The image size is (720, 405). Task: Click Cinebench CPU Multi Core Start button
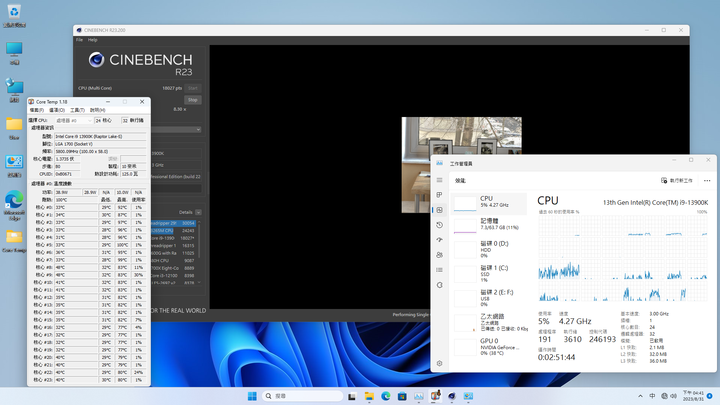(192, 88)
